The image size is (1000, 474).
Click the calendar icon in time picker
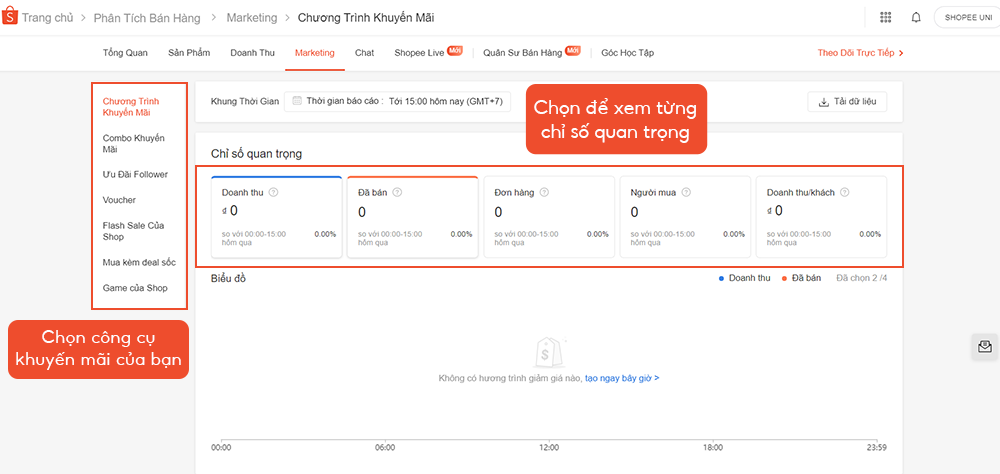point(297,101)
